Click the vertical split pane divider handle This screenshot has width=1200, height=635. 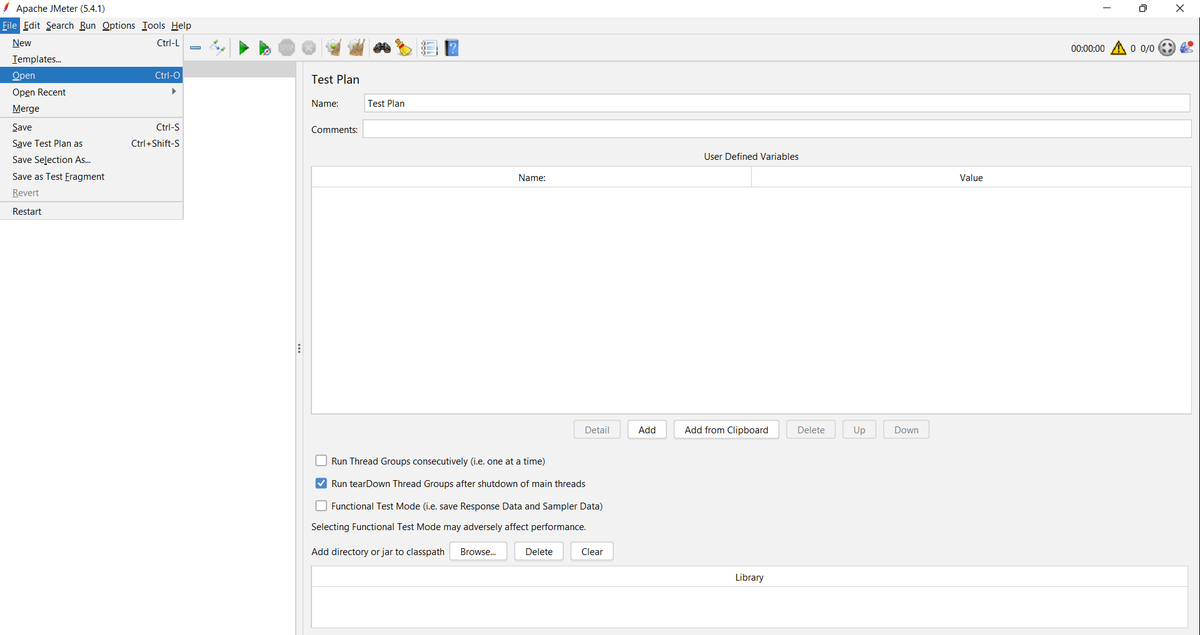coord(299,348)
